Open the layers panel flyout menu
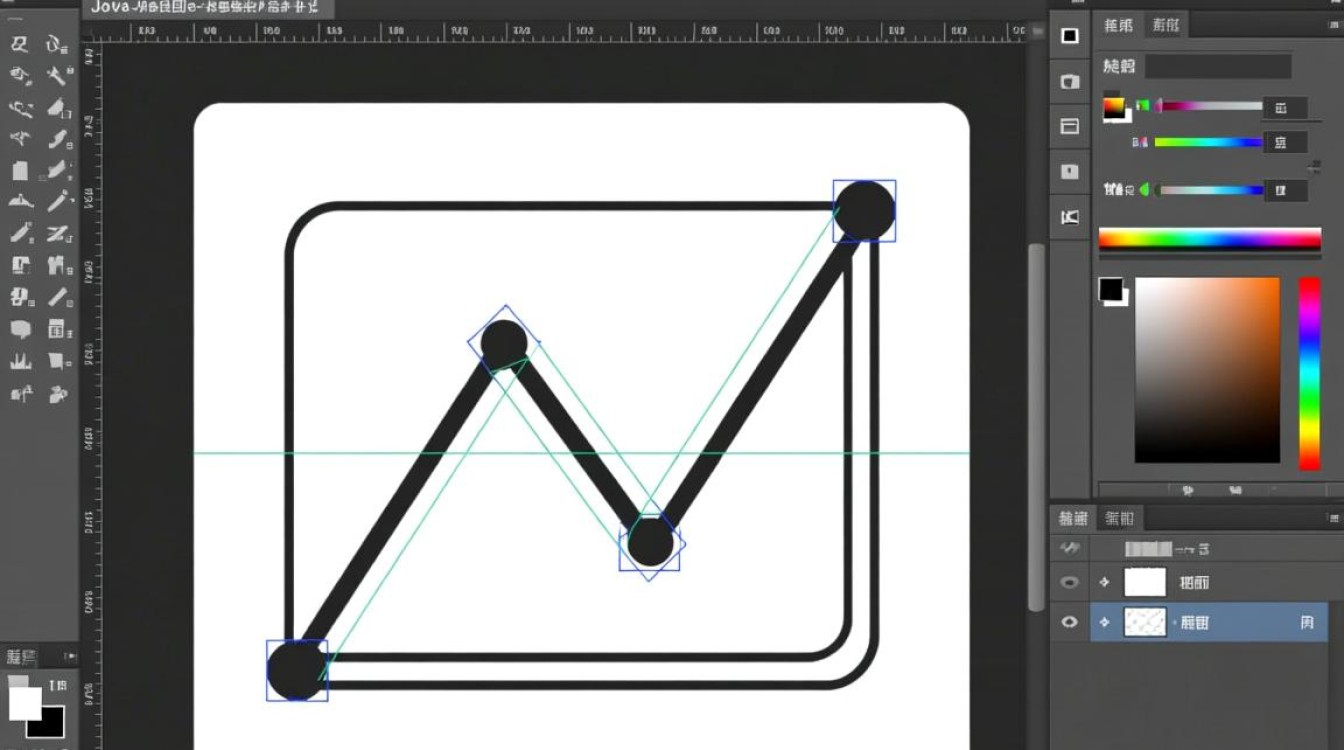This screenshot has width=1344, height=750. [1332, 518]
